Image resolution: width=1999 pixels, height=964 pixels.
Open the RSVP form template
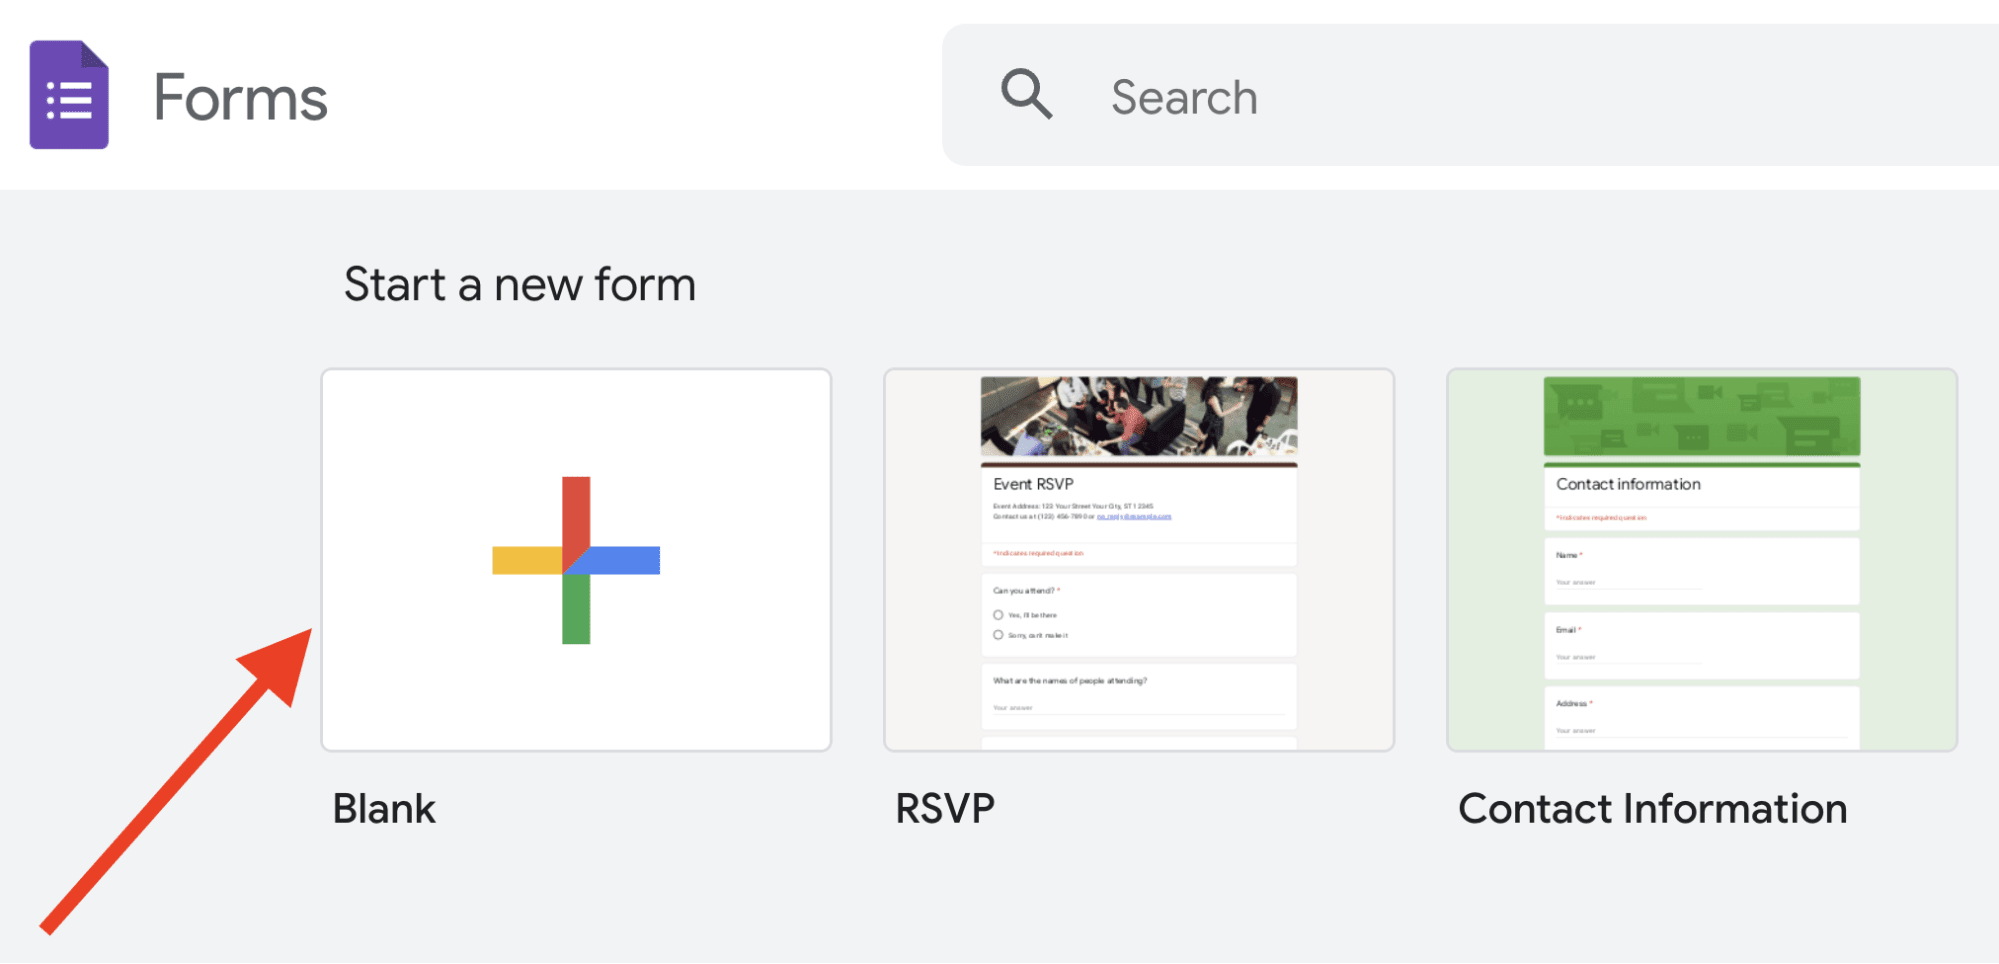pyautogui.click(x=1138, y=558)
